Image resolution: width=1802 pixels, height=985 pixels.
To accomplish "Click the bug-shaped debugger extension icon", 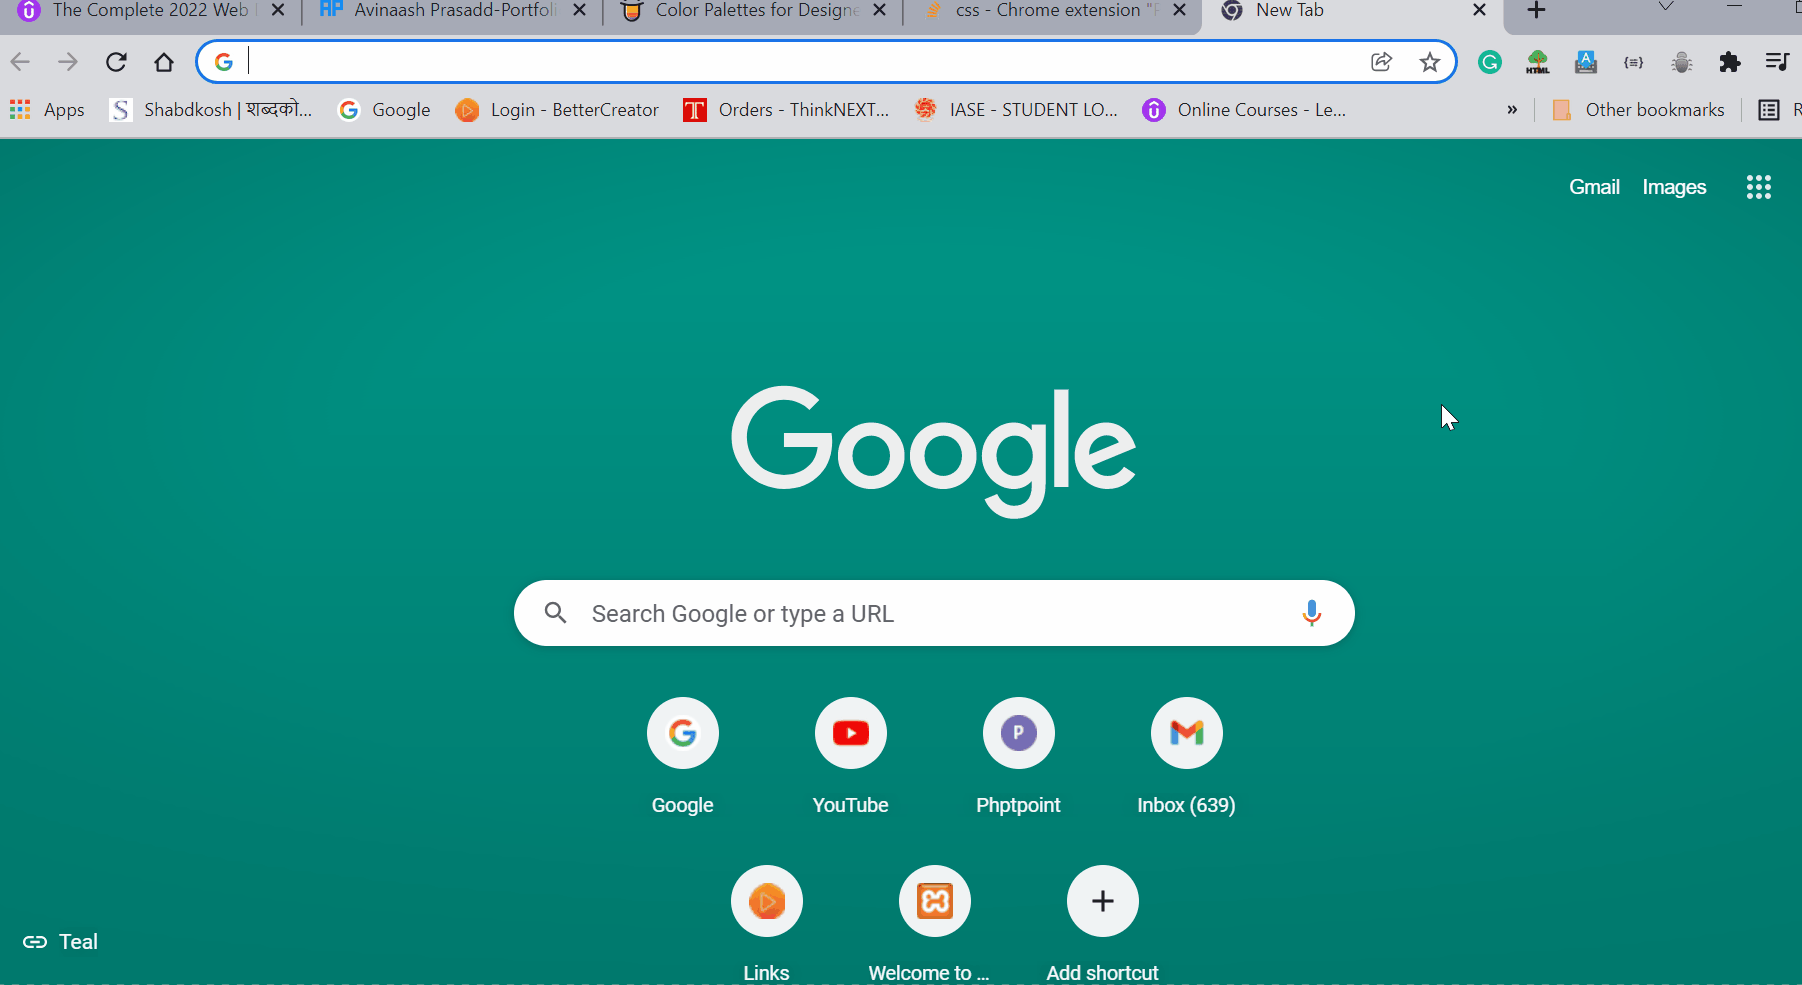I will [x=1682, y=61].
